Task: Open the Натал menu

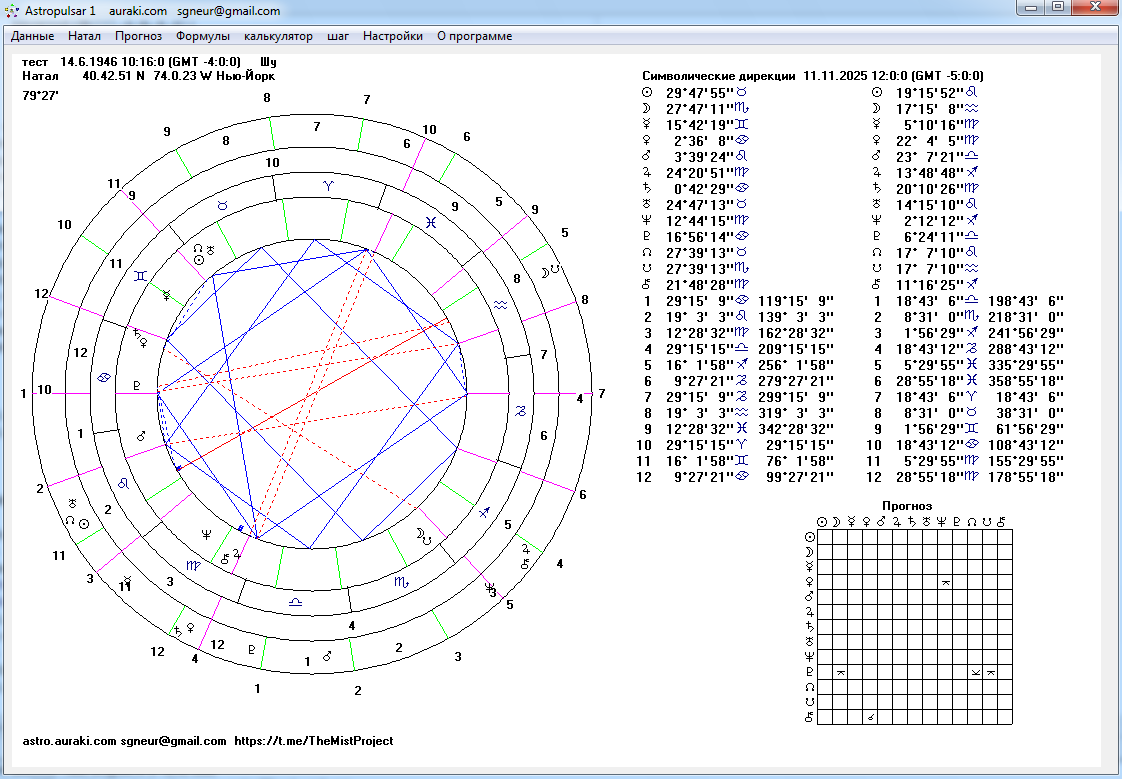Action: pyautogui.click(x=84, y=36)
